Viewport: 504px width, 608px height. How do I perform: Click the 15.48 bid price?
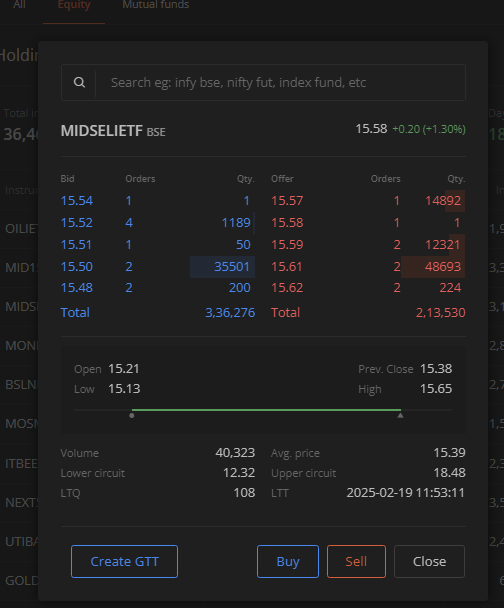tap(77, 288)
